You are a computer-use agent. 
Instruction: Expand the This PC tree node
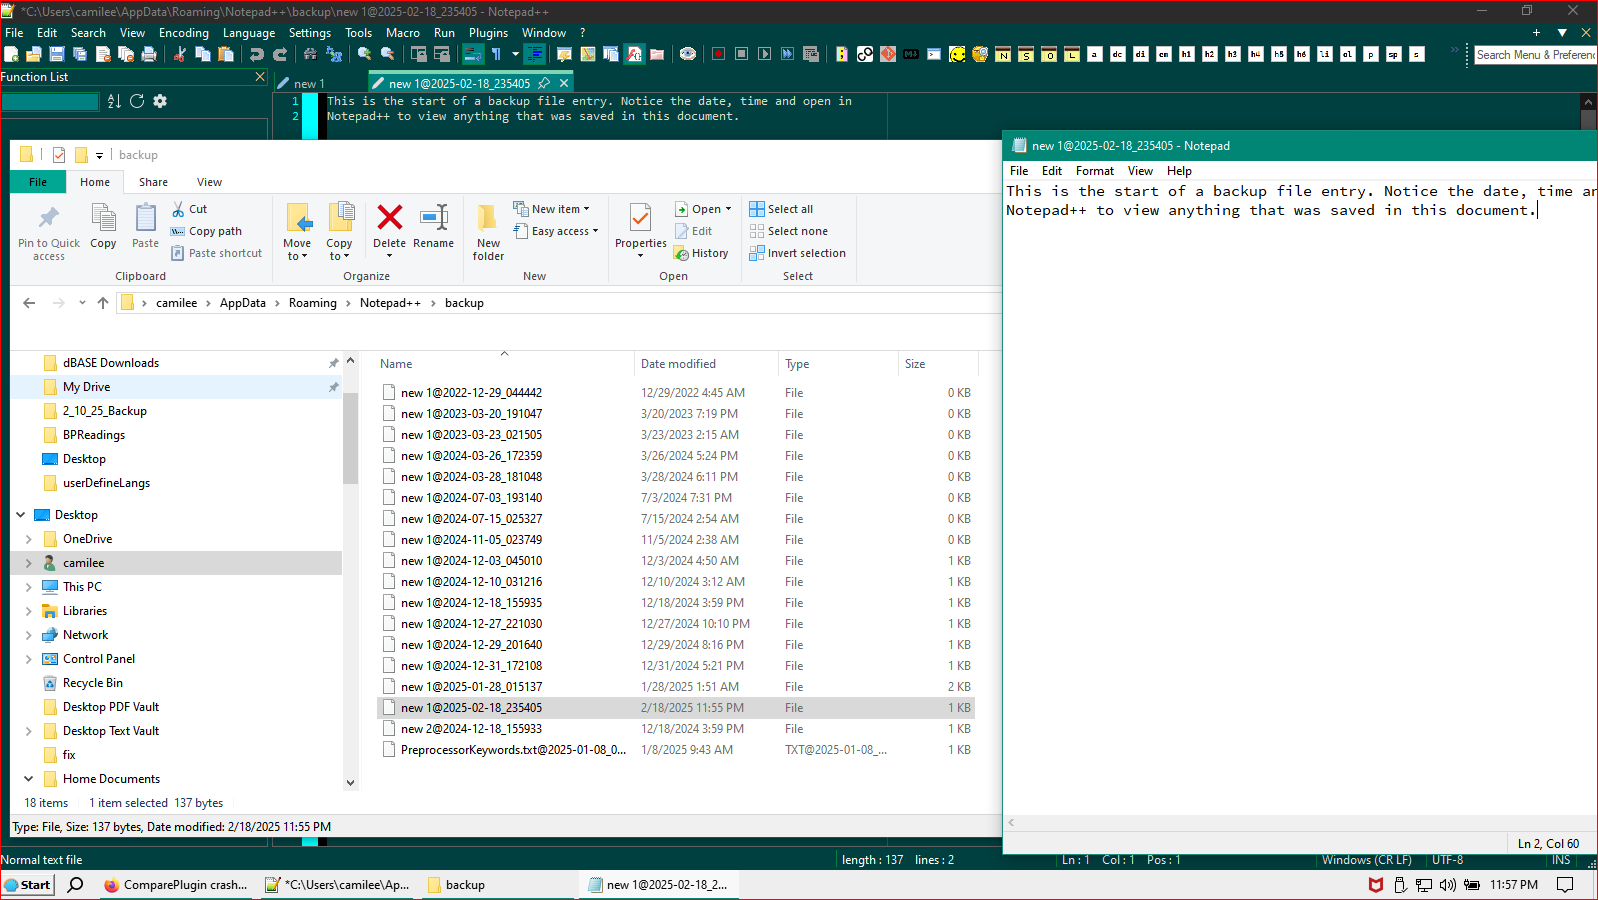(29, 587)
